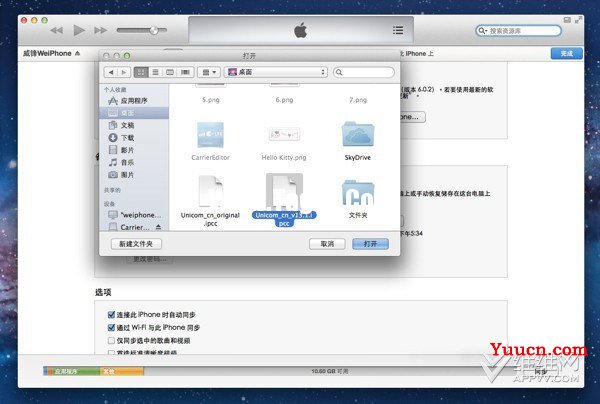Viewport: 600px width, 404px height.
Task: Select the Unicom_cn_original.ipcc file
Action: click(x=210, y=191)
